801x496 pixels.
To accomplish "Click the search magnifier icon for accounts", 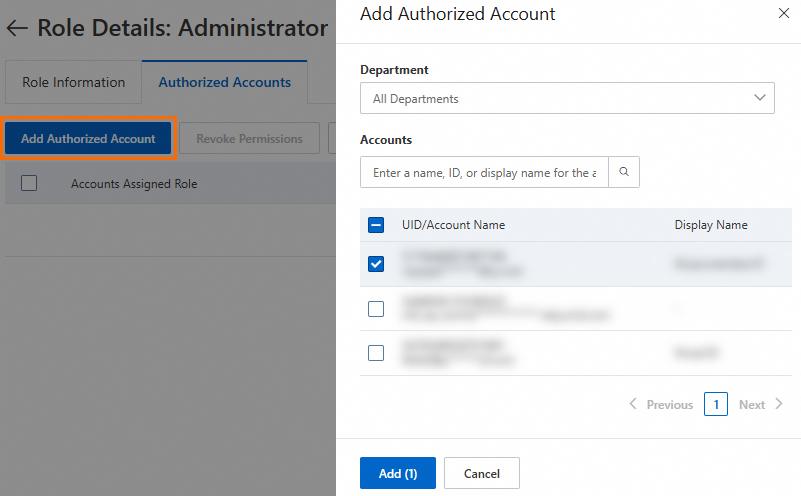I will (x=624, y=172).
